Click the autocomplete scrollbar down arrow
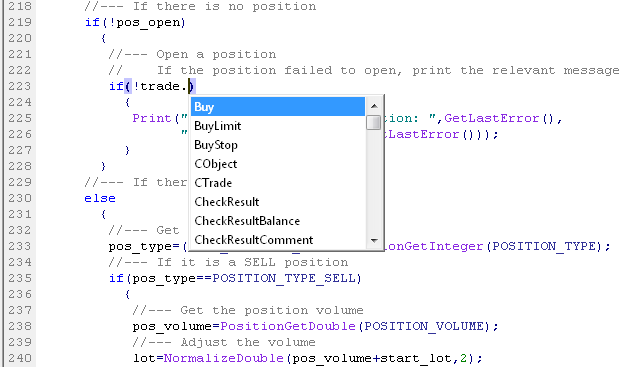This screenshot has height=367, width=622. pyautogui.click(x=374, y=240)
